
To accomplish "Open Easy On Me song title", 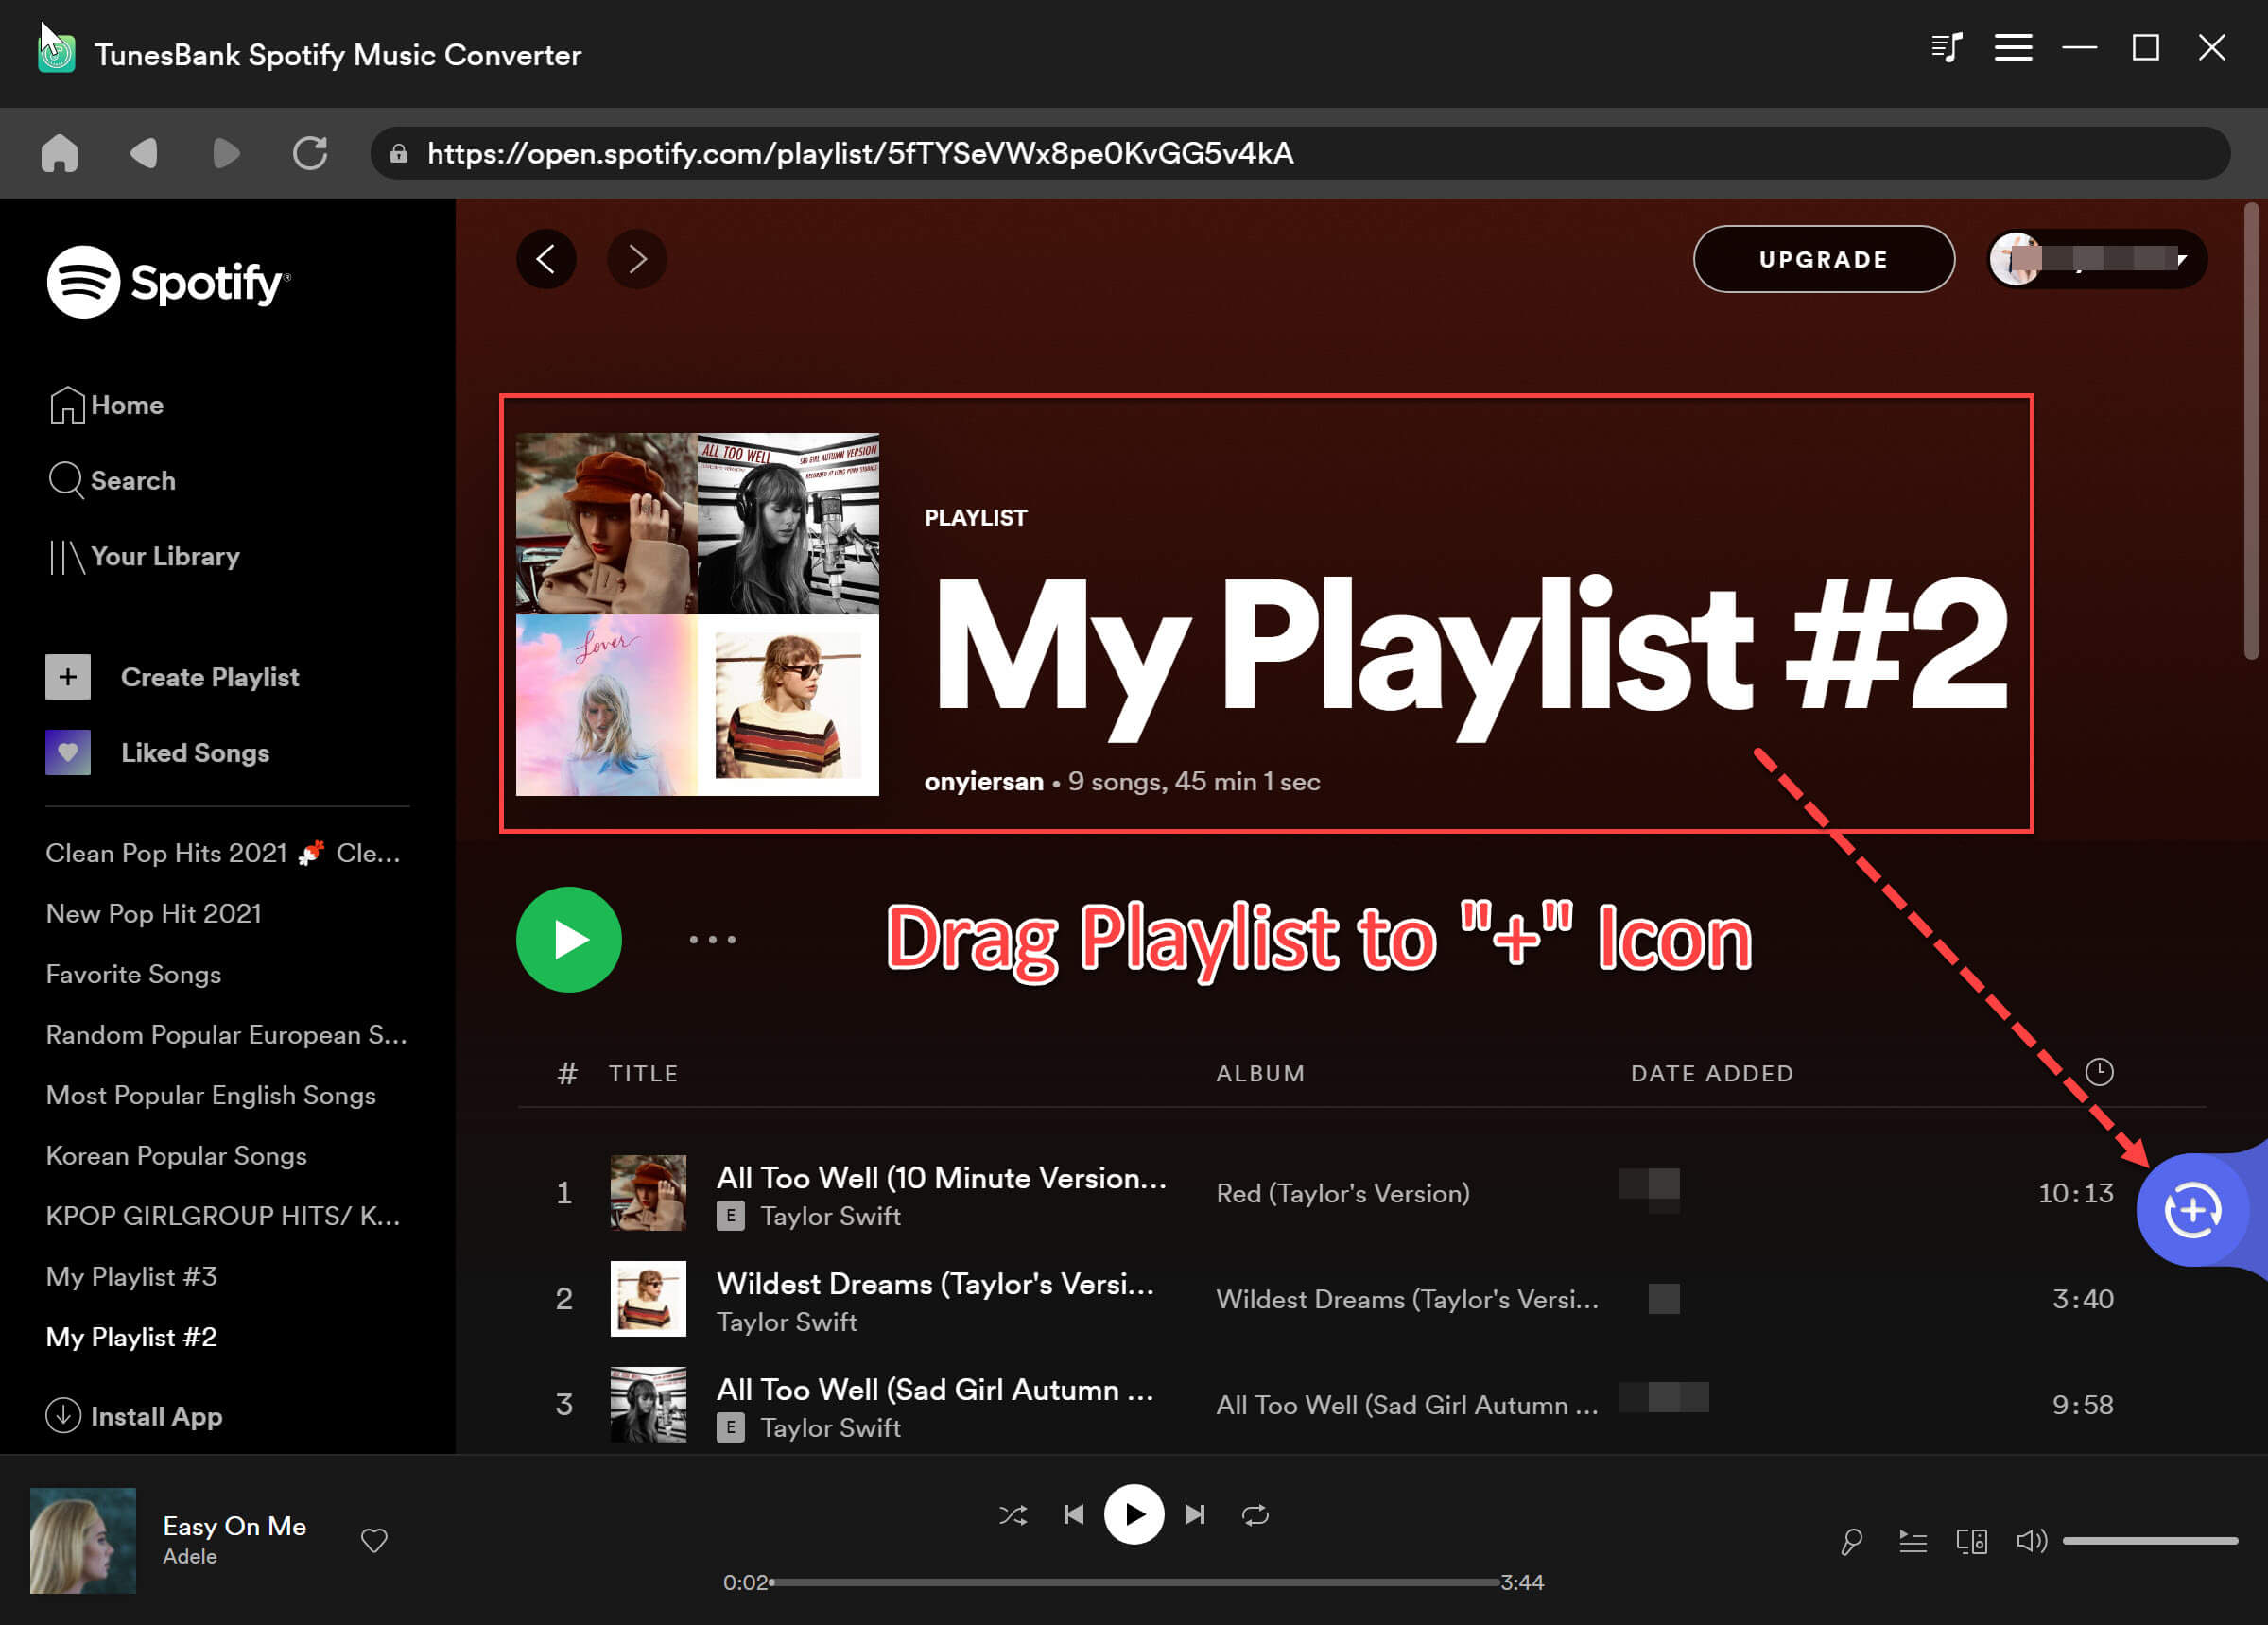I will [x=234, y=1526].
